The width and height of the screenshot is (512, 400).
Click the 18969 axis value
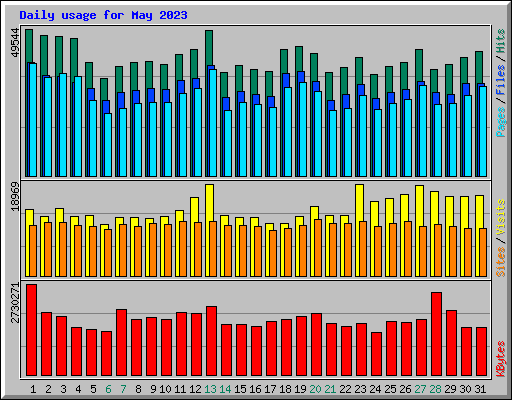(x=15, y=197)
